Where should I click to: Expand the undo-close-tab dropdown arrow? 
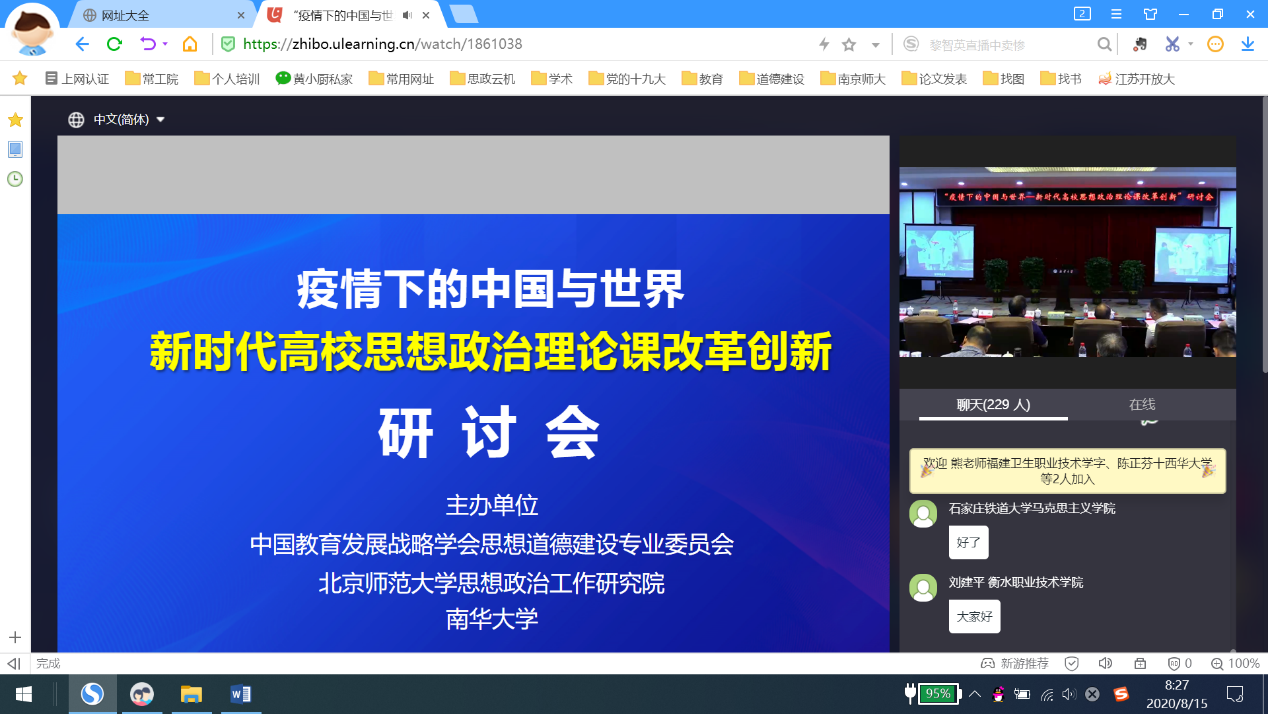(x=165, y=44)
